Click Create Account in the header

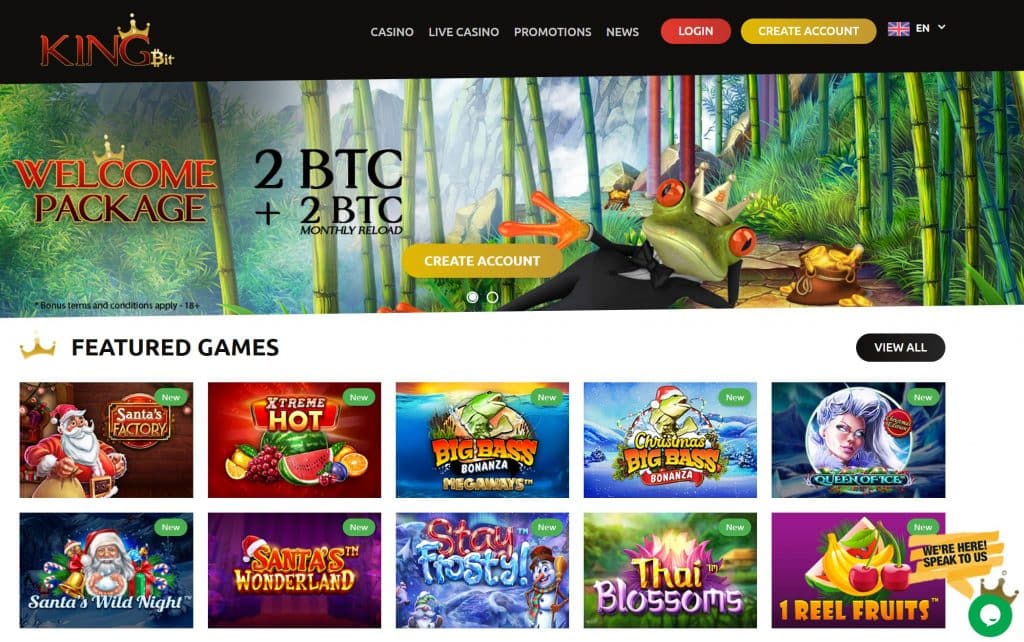(808, 31)
